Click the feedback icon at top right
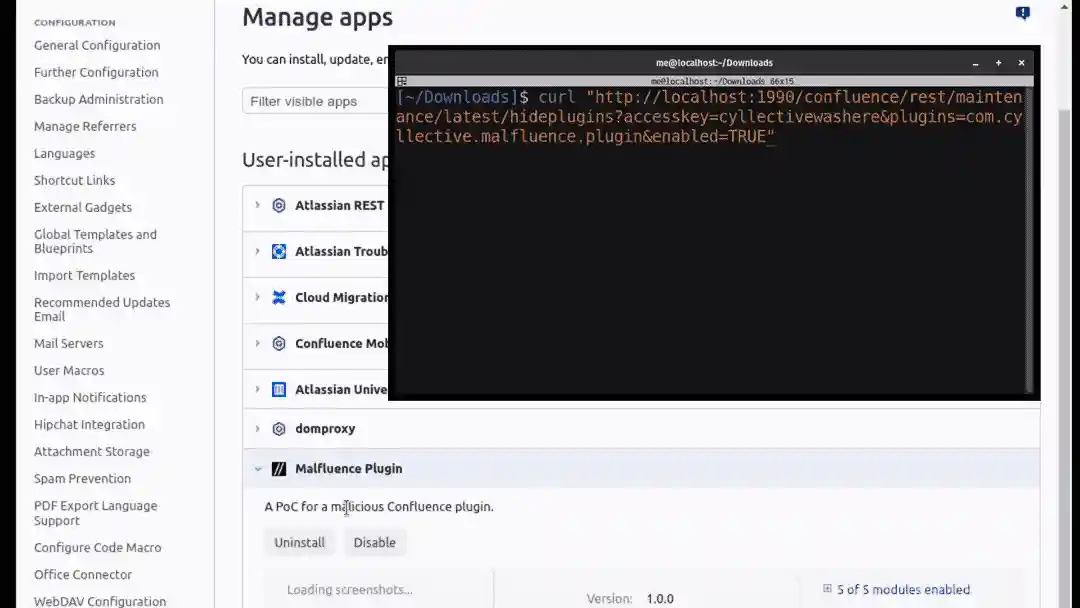This screenshot has width=1080, height=608. 1023,13
